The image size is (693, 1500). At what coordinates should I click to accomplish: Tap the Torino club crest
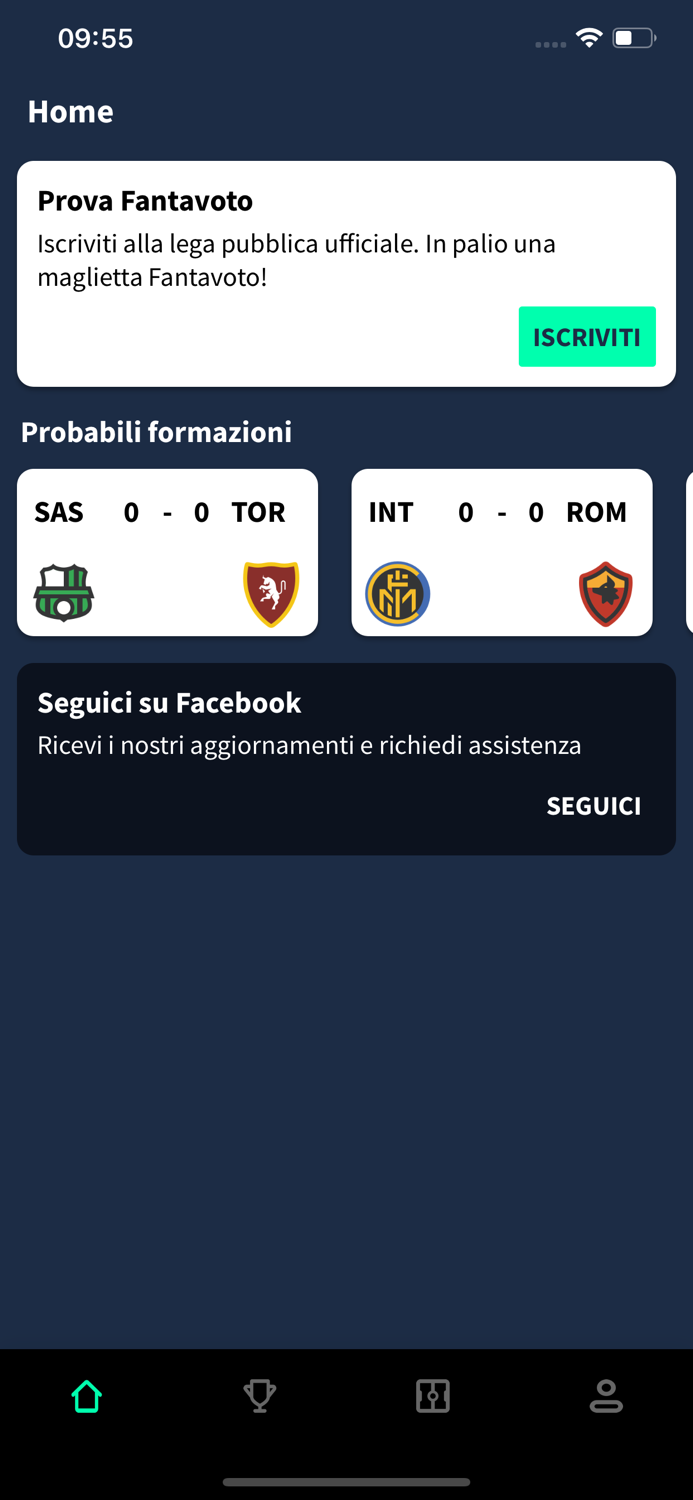coord(270,592)
